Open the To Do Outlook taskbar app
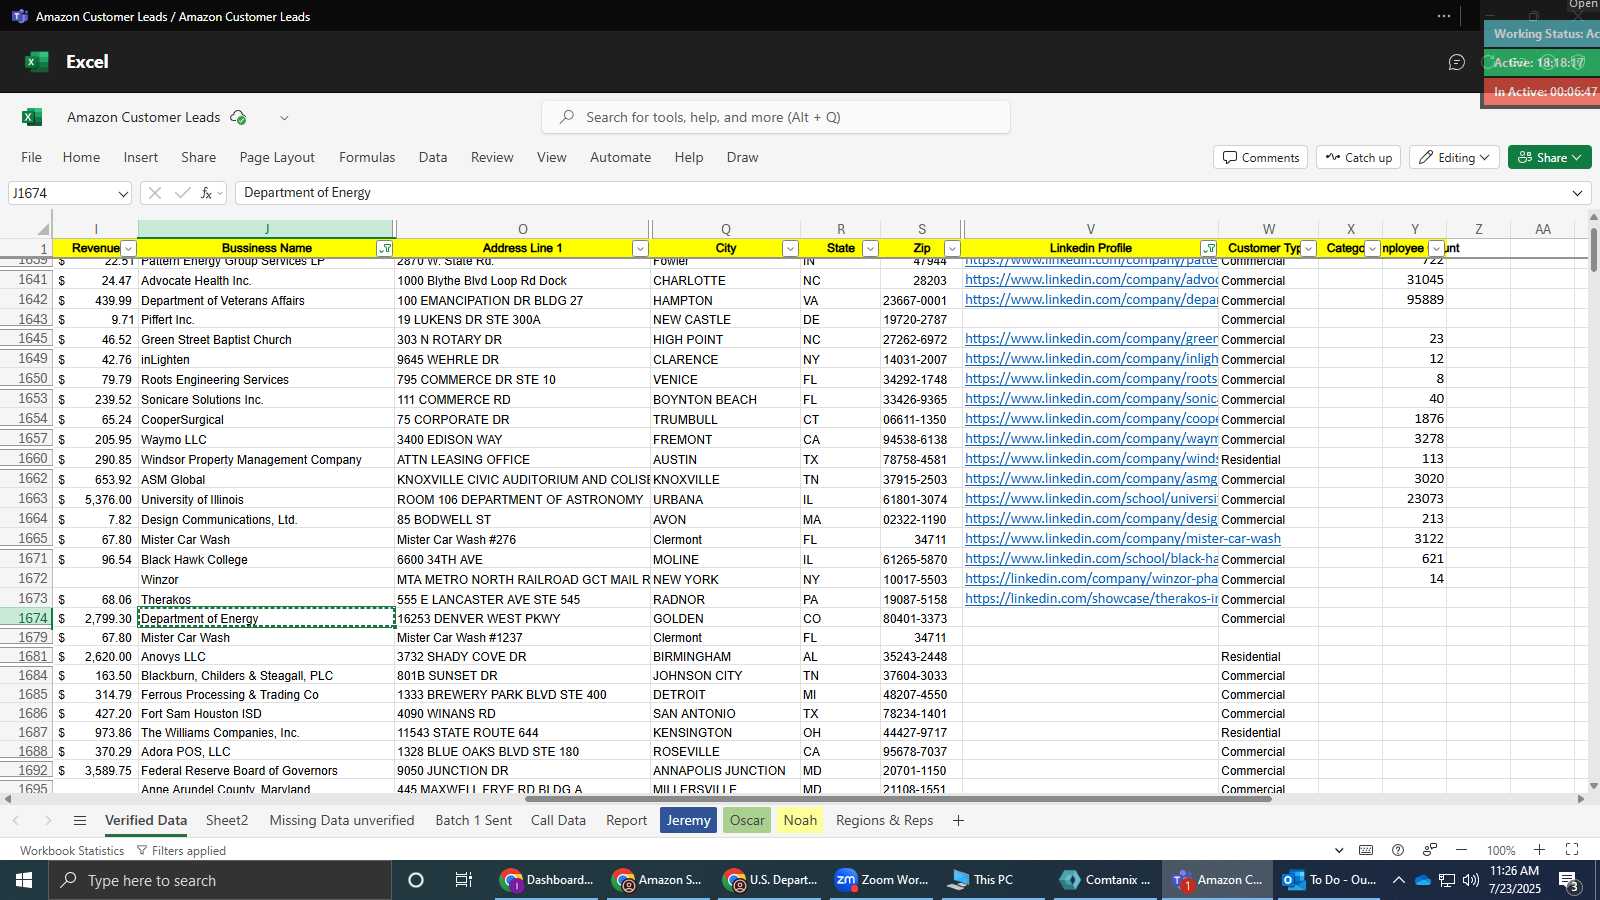This screenshot has width=1600, height=900. point(1330,880)
